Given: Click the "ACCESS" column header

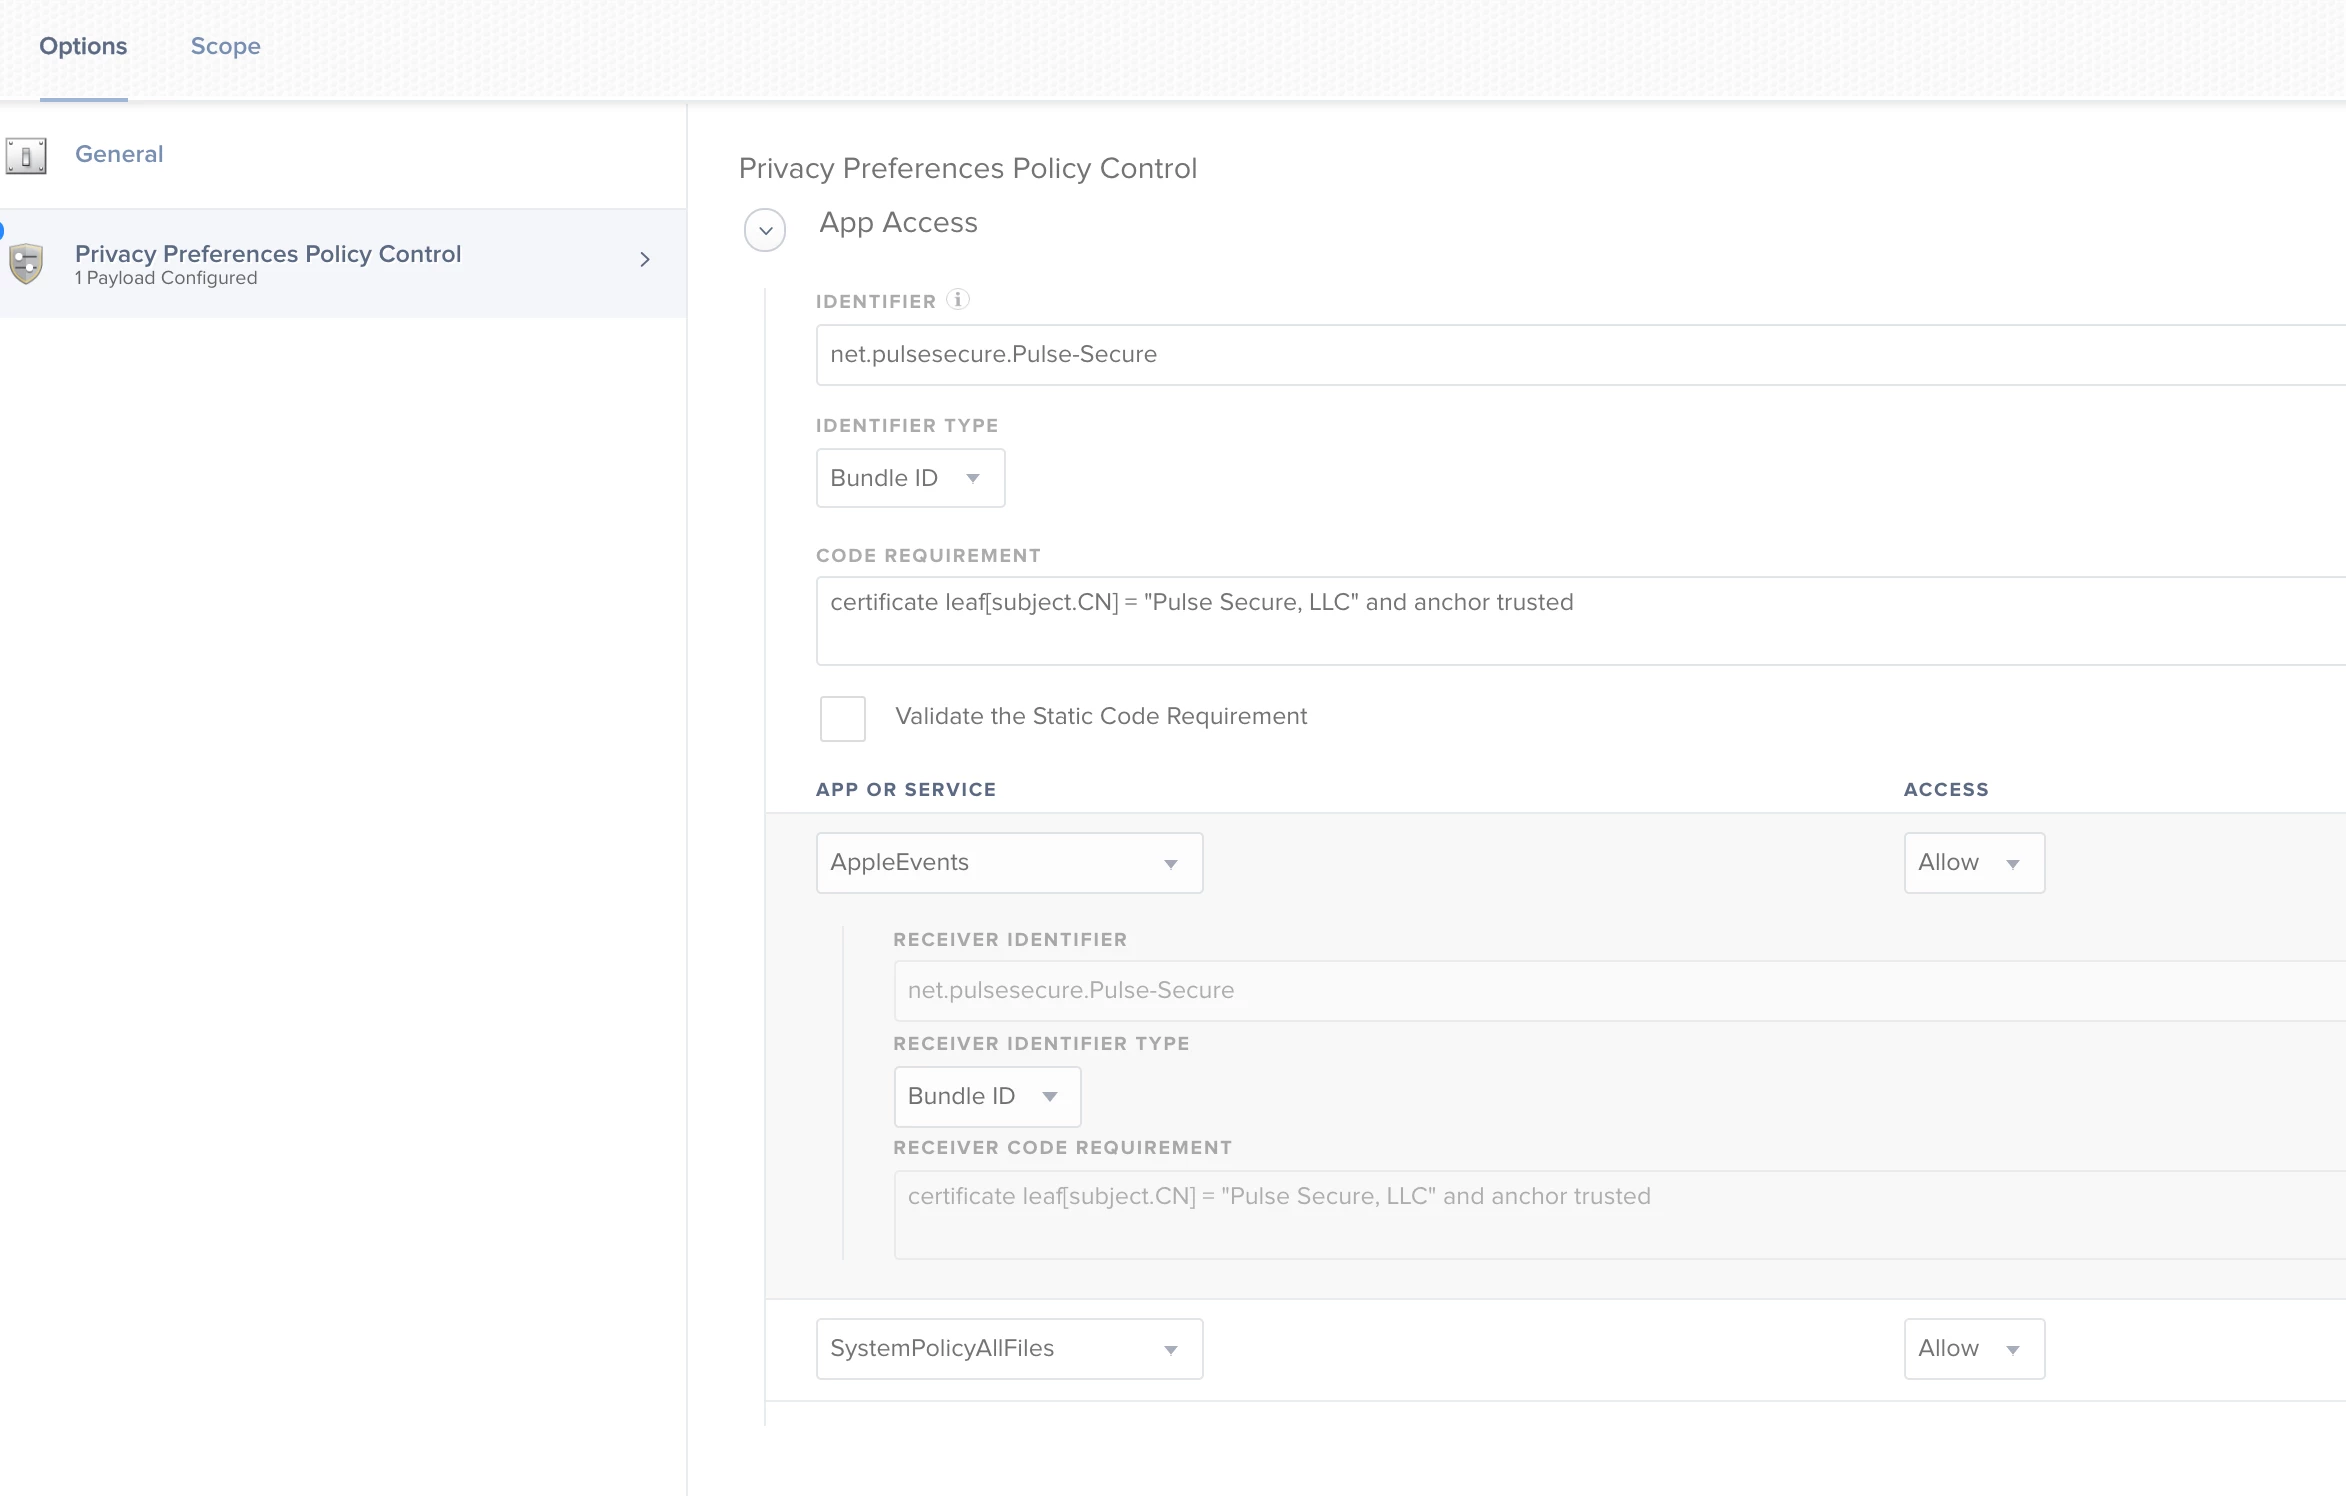Looking at the screenshot, I should [1946, 789].
